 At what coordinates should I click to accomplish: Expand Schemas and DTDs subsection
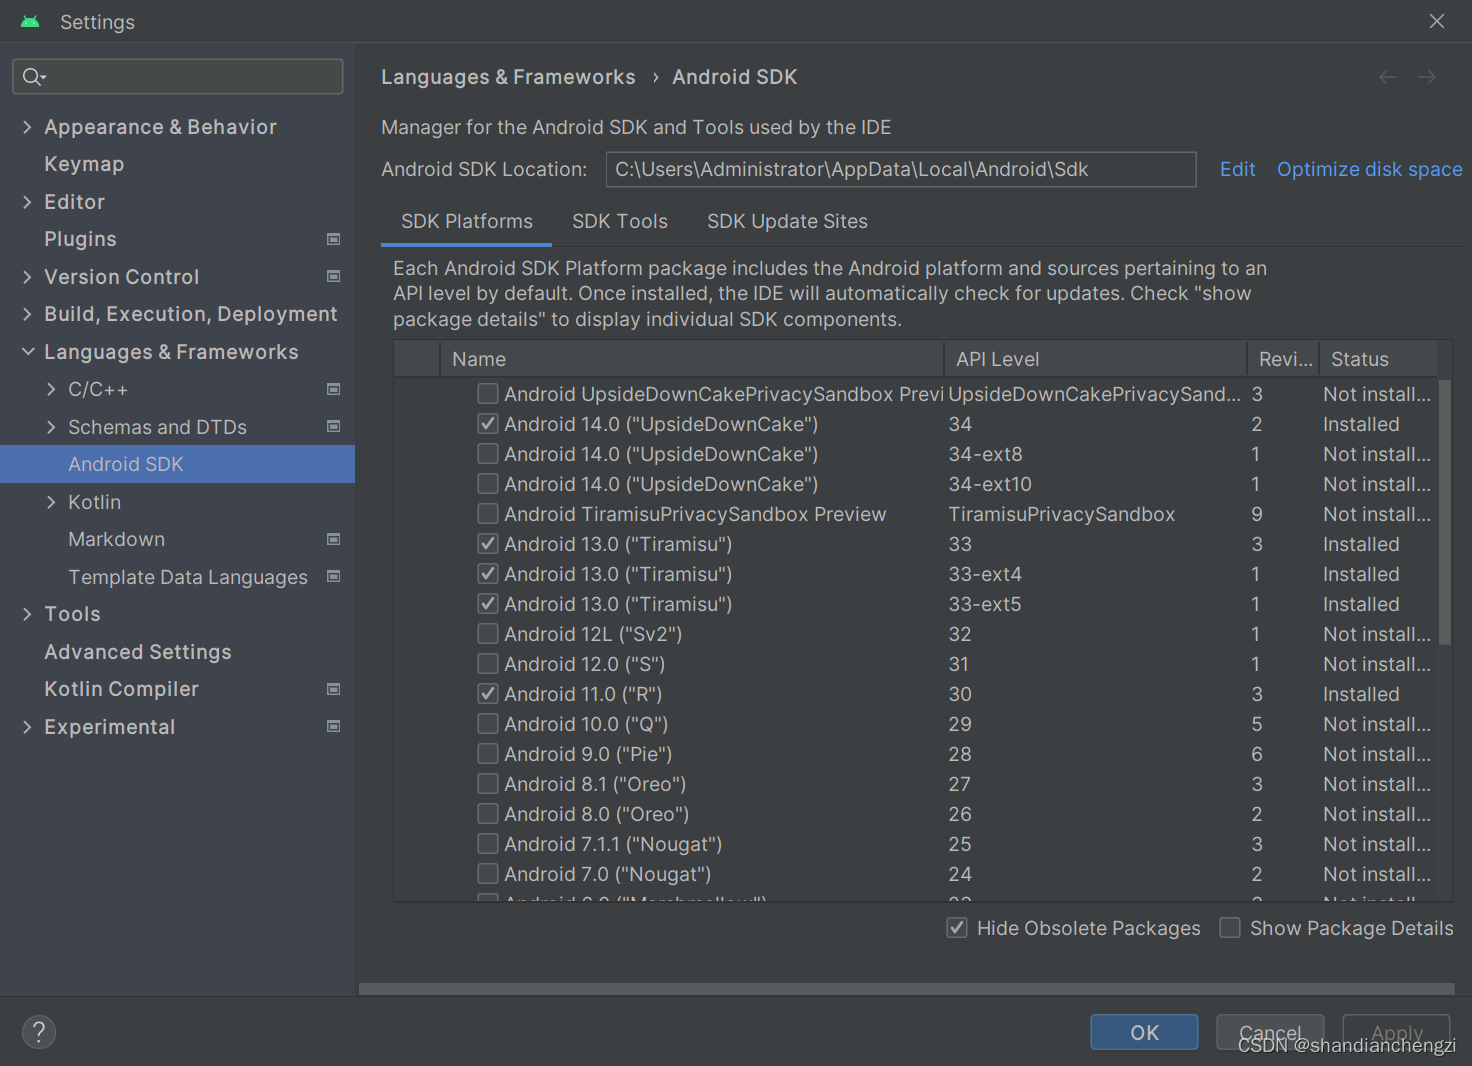(x=51, y=427)
